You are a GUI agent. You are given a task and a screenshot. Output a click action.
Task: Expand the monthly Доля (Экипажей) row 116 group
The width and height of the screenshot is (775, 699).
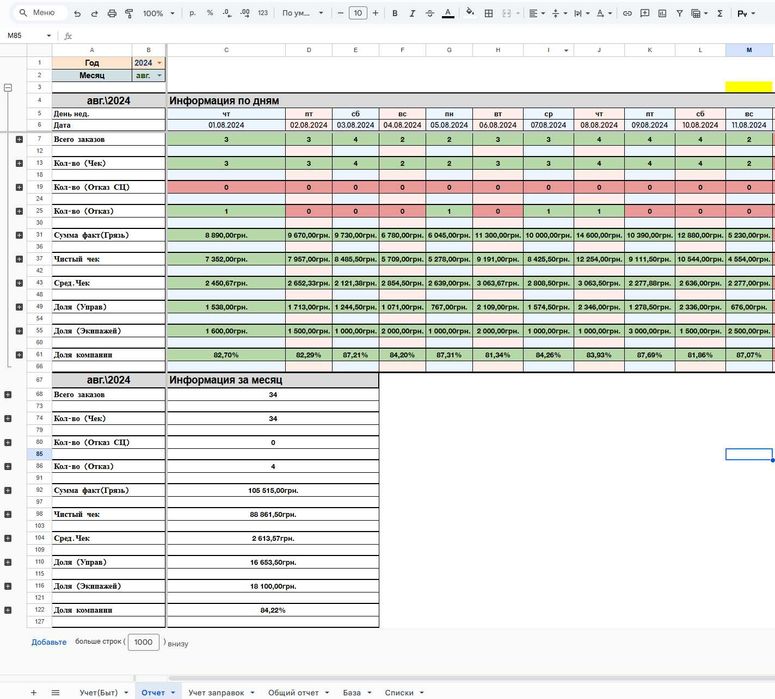(8, 586)
